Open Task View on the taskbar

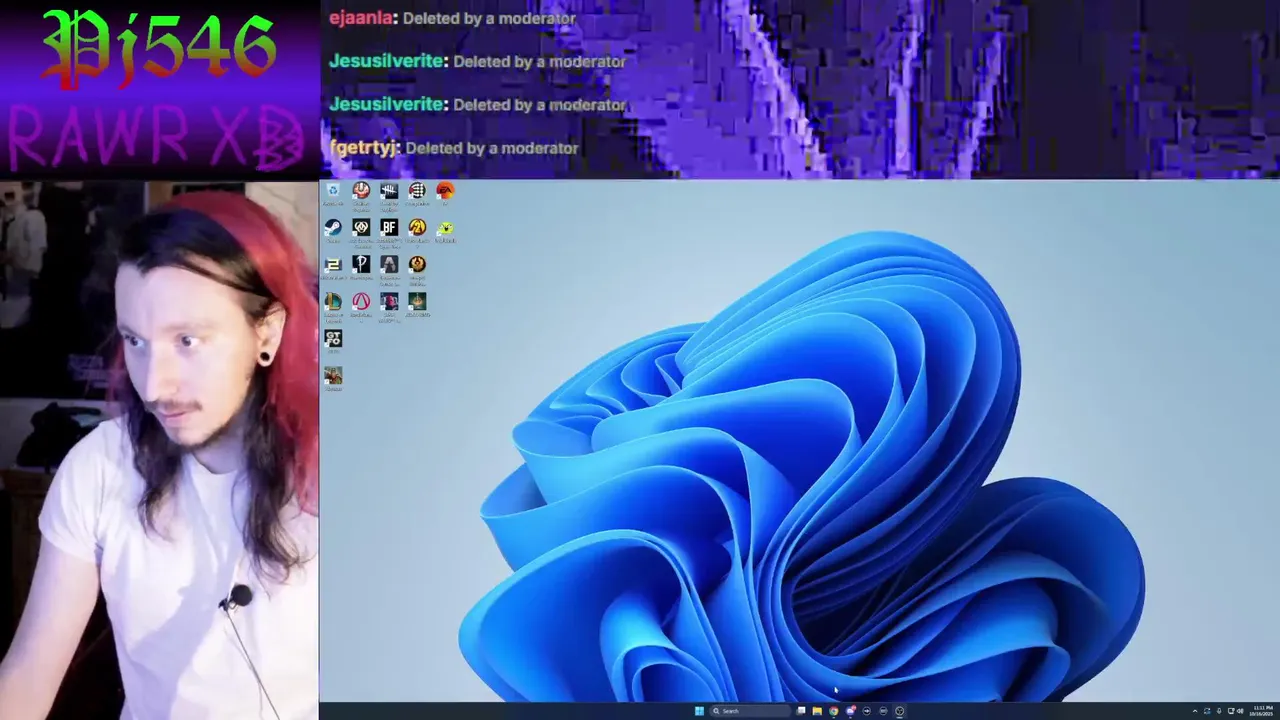click(x=801, y=711)
